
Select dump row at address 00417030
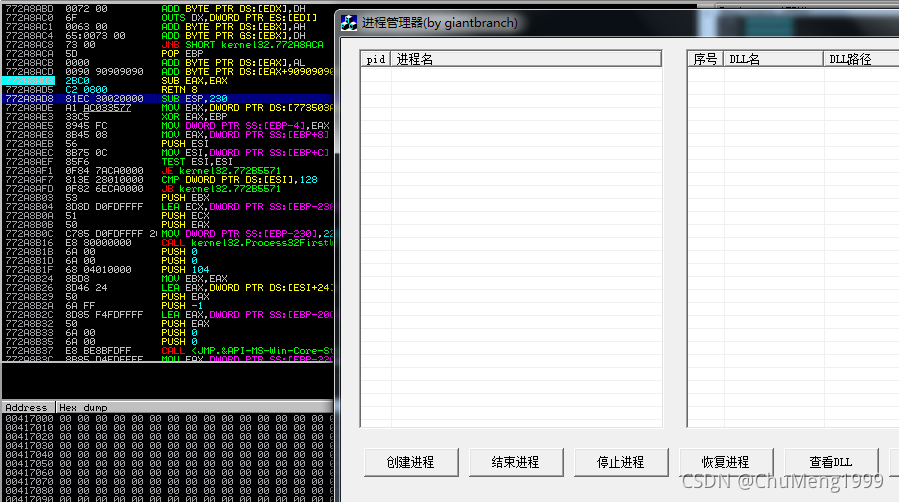167,445
